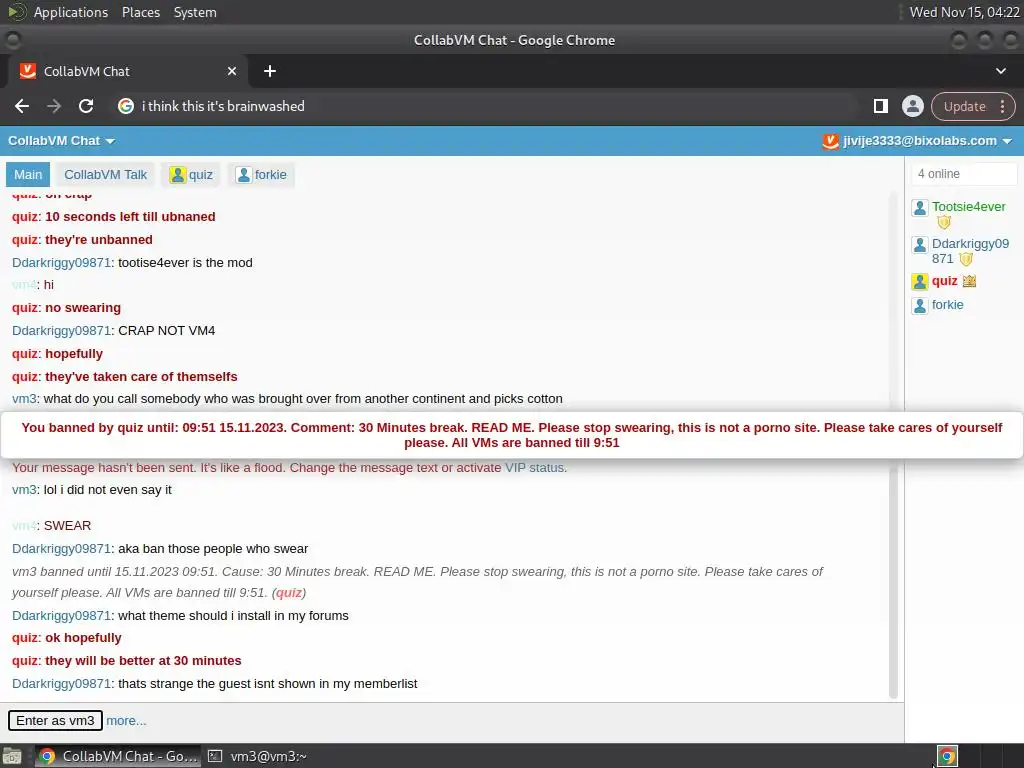Open the Applications menu

71,12
